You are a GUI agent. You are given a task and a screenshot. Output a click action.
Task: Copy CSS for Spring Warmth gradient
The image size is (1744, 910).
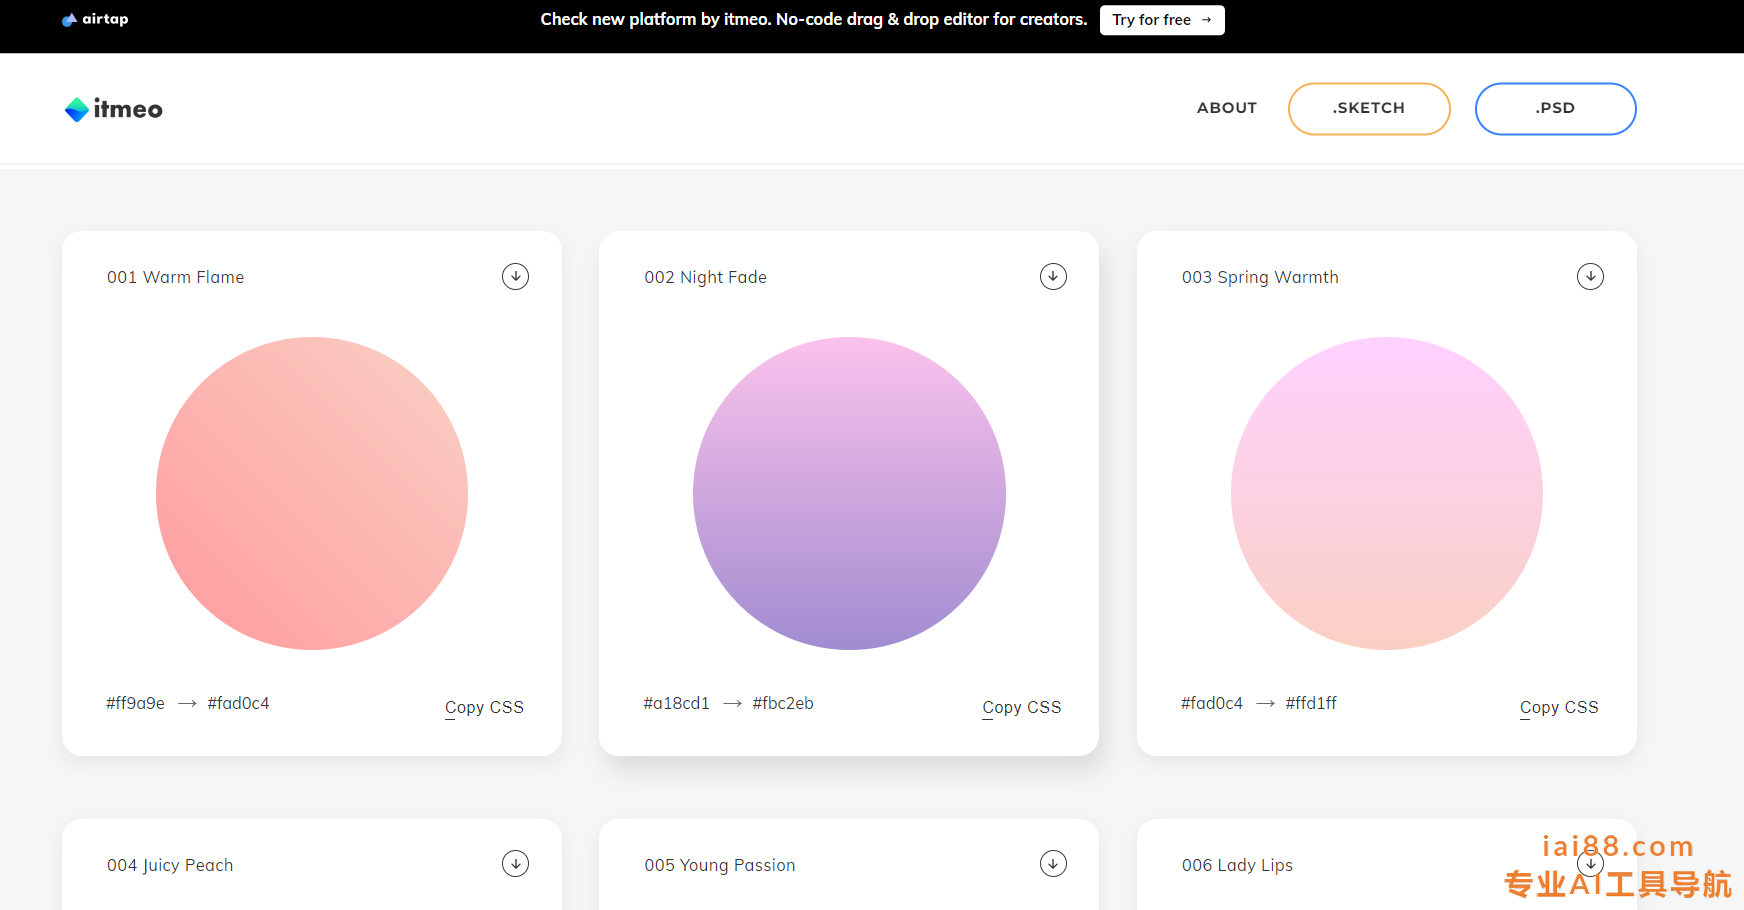pos(1558,707)
